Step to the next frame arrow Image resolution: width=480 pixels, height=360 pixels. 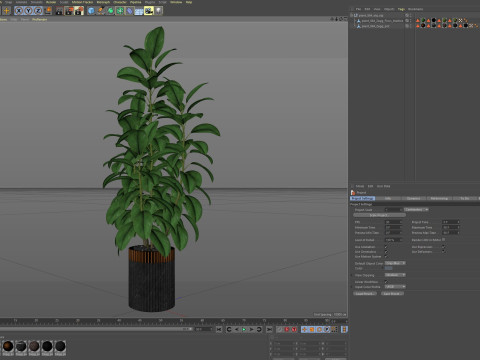tap(251, 329)
